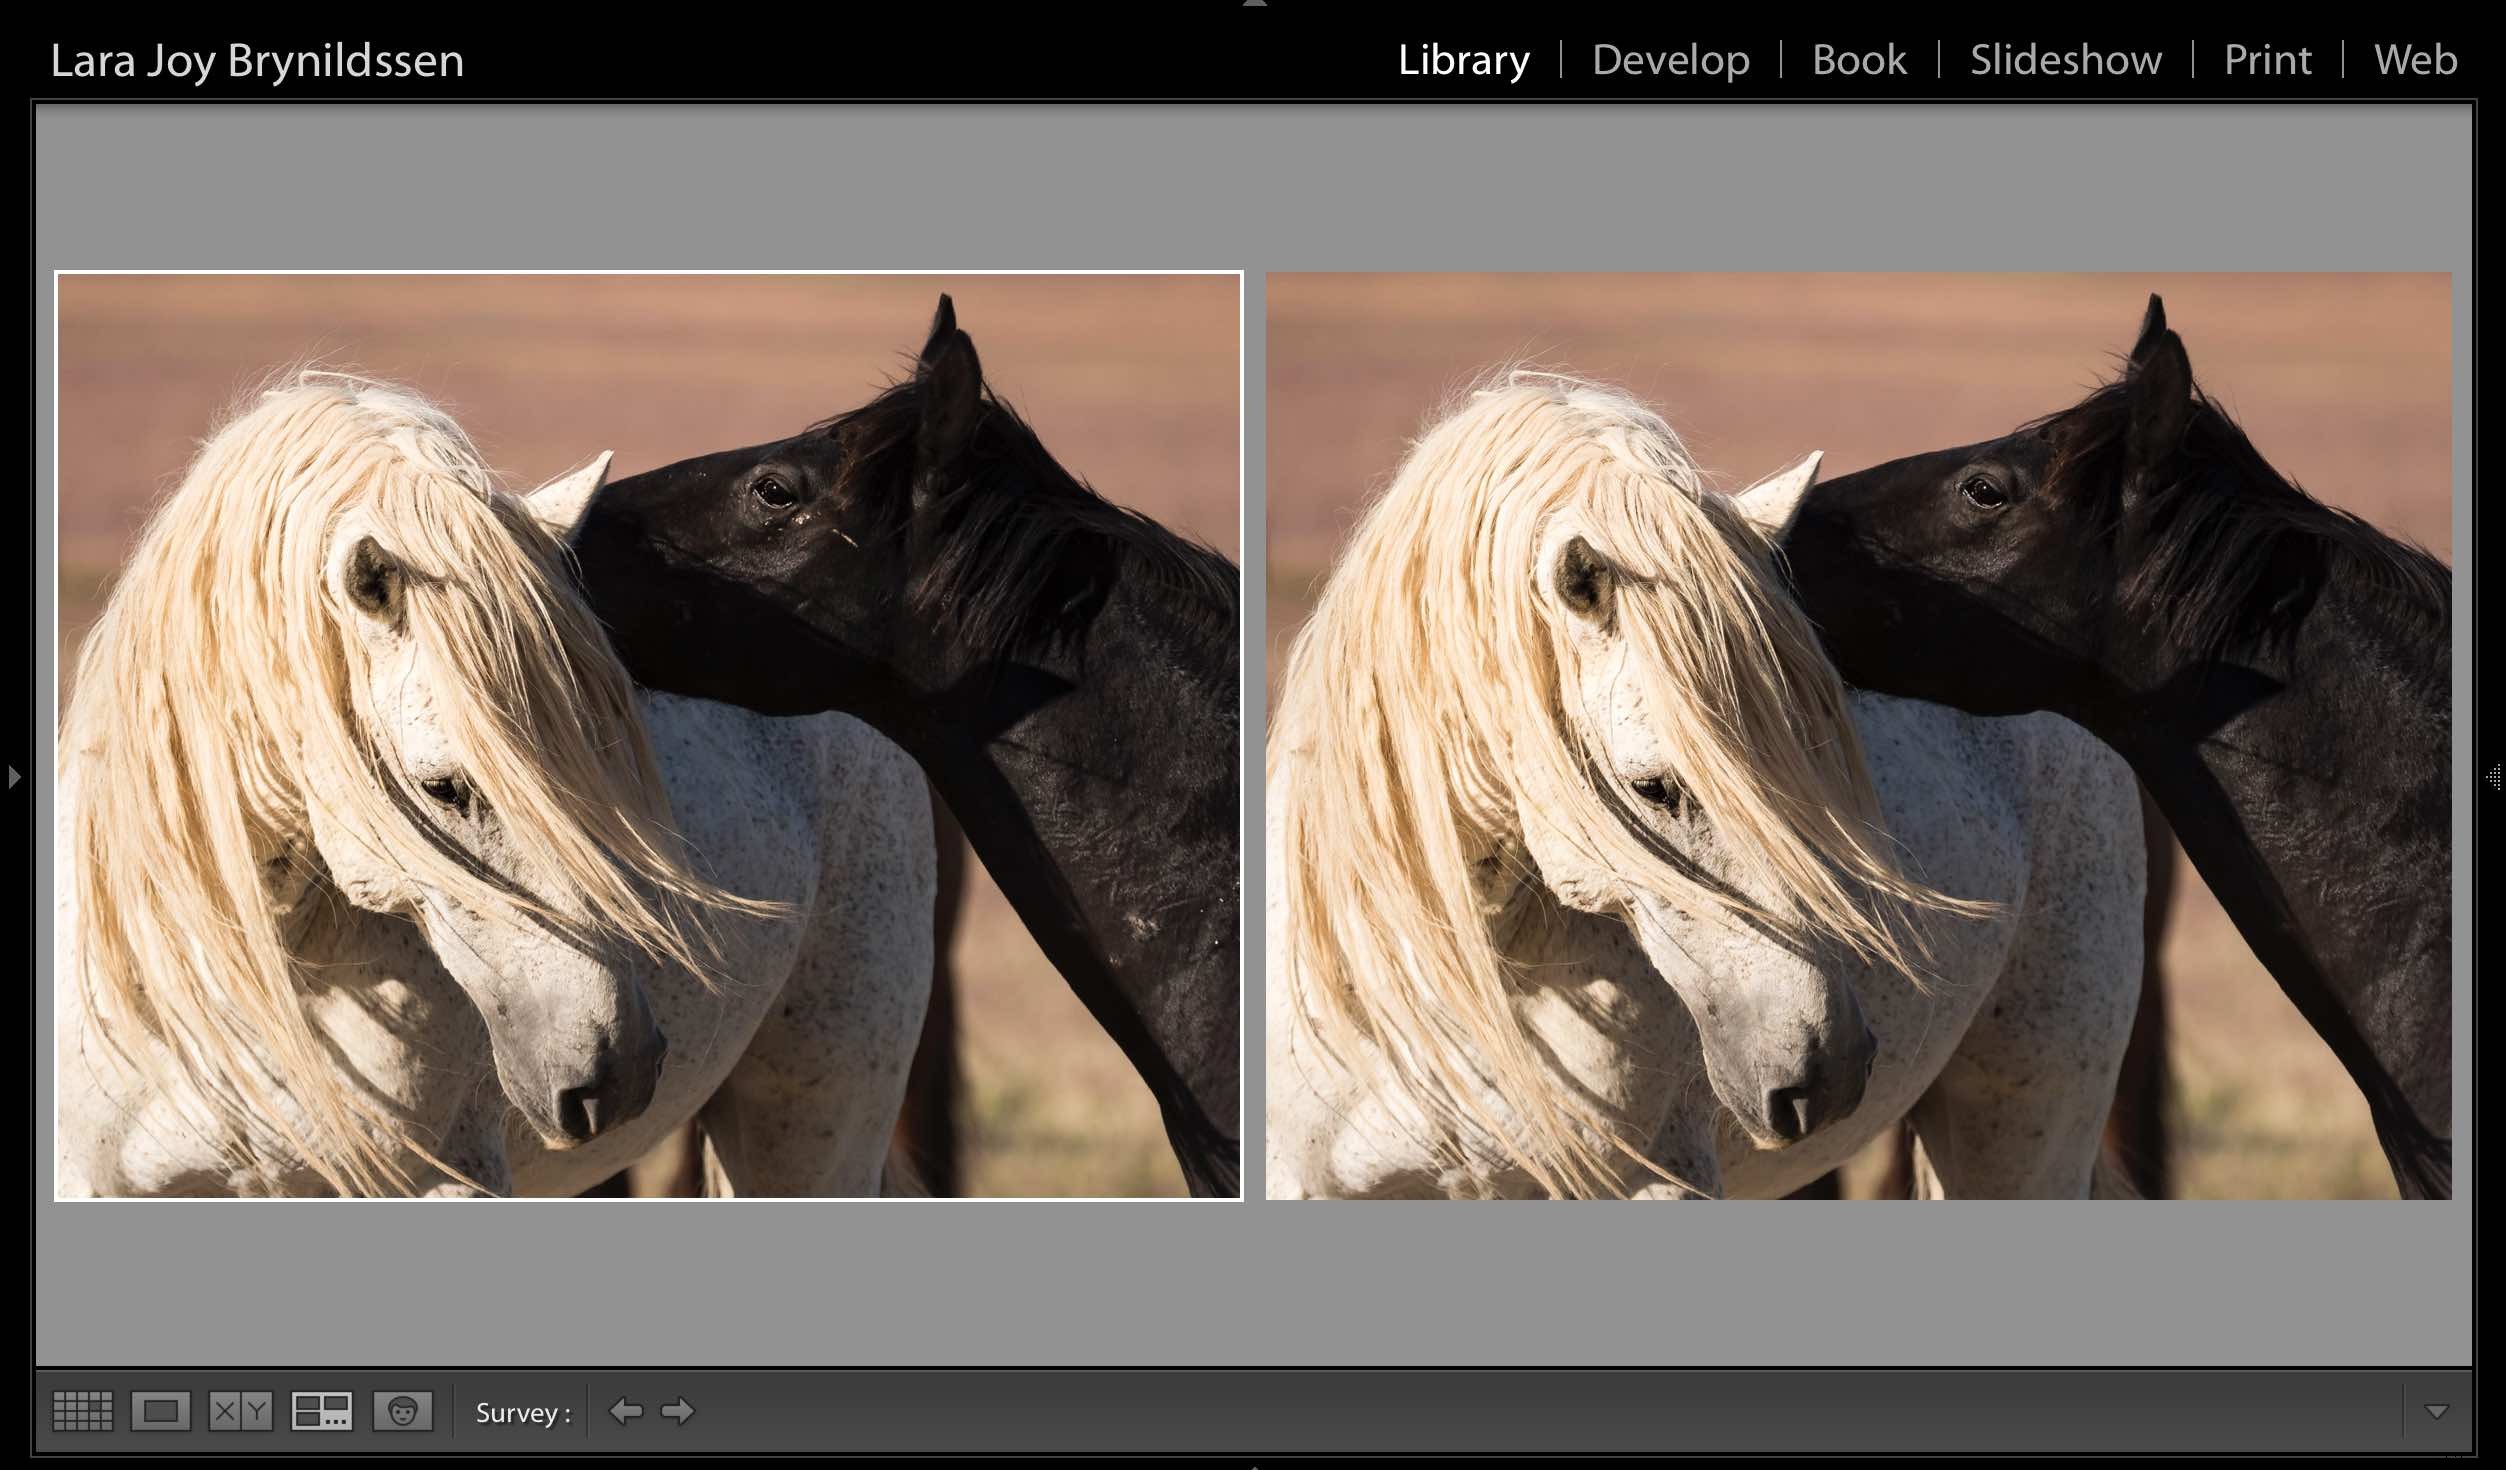Screen dimensions: 2506x1470
Task: Open the Print module
Action: pos(2268,59)
